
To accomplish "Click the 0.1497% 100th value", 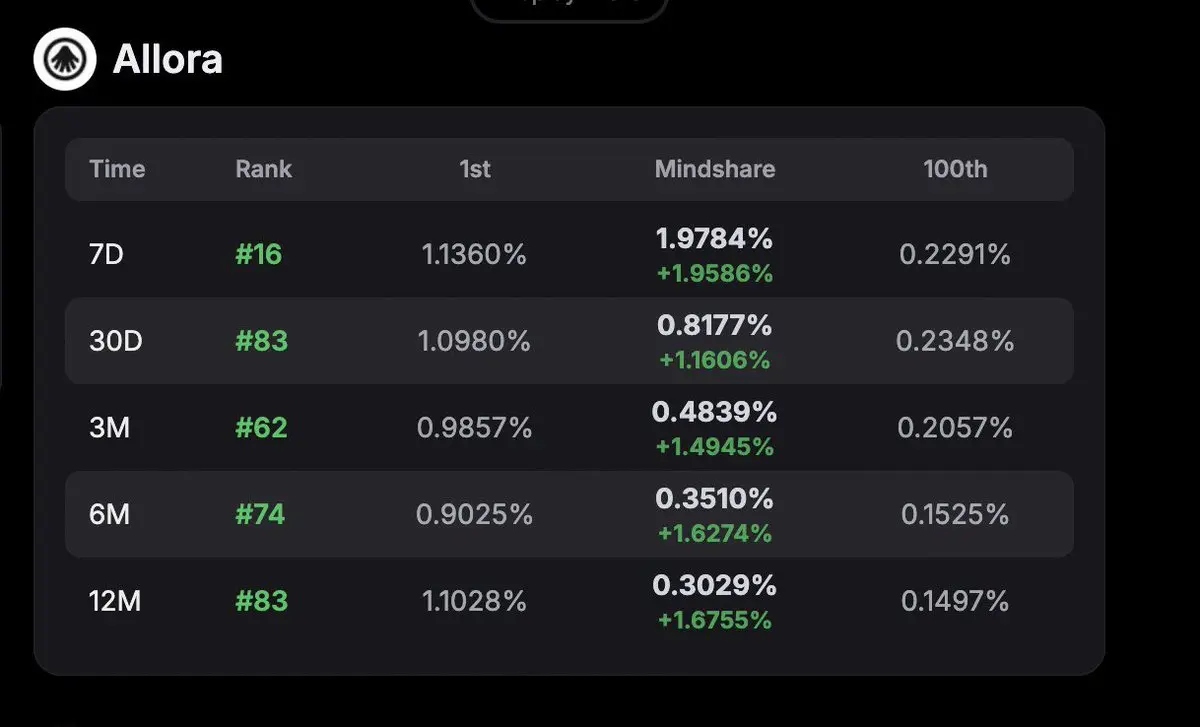I will (x=955, y=601).
